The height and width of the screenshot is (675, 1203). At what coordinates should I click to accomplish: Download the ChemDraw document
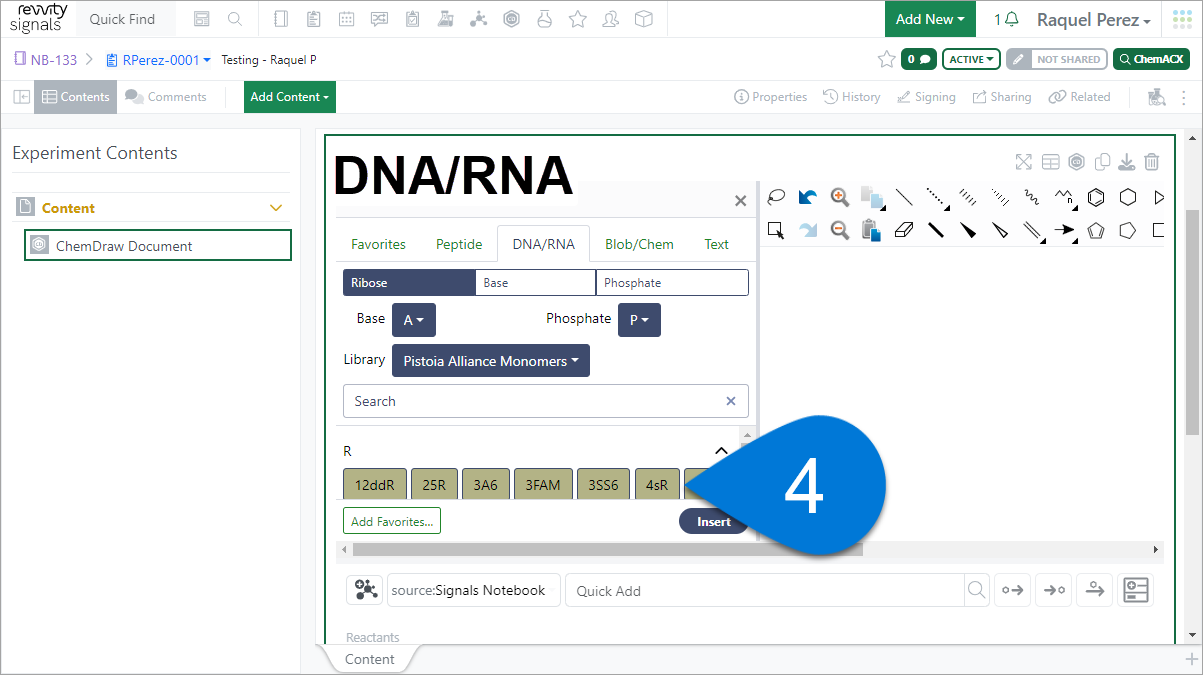[1126, 162]
